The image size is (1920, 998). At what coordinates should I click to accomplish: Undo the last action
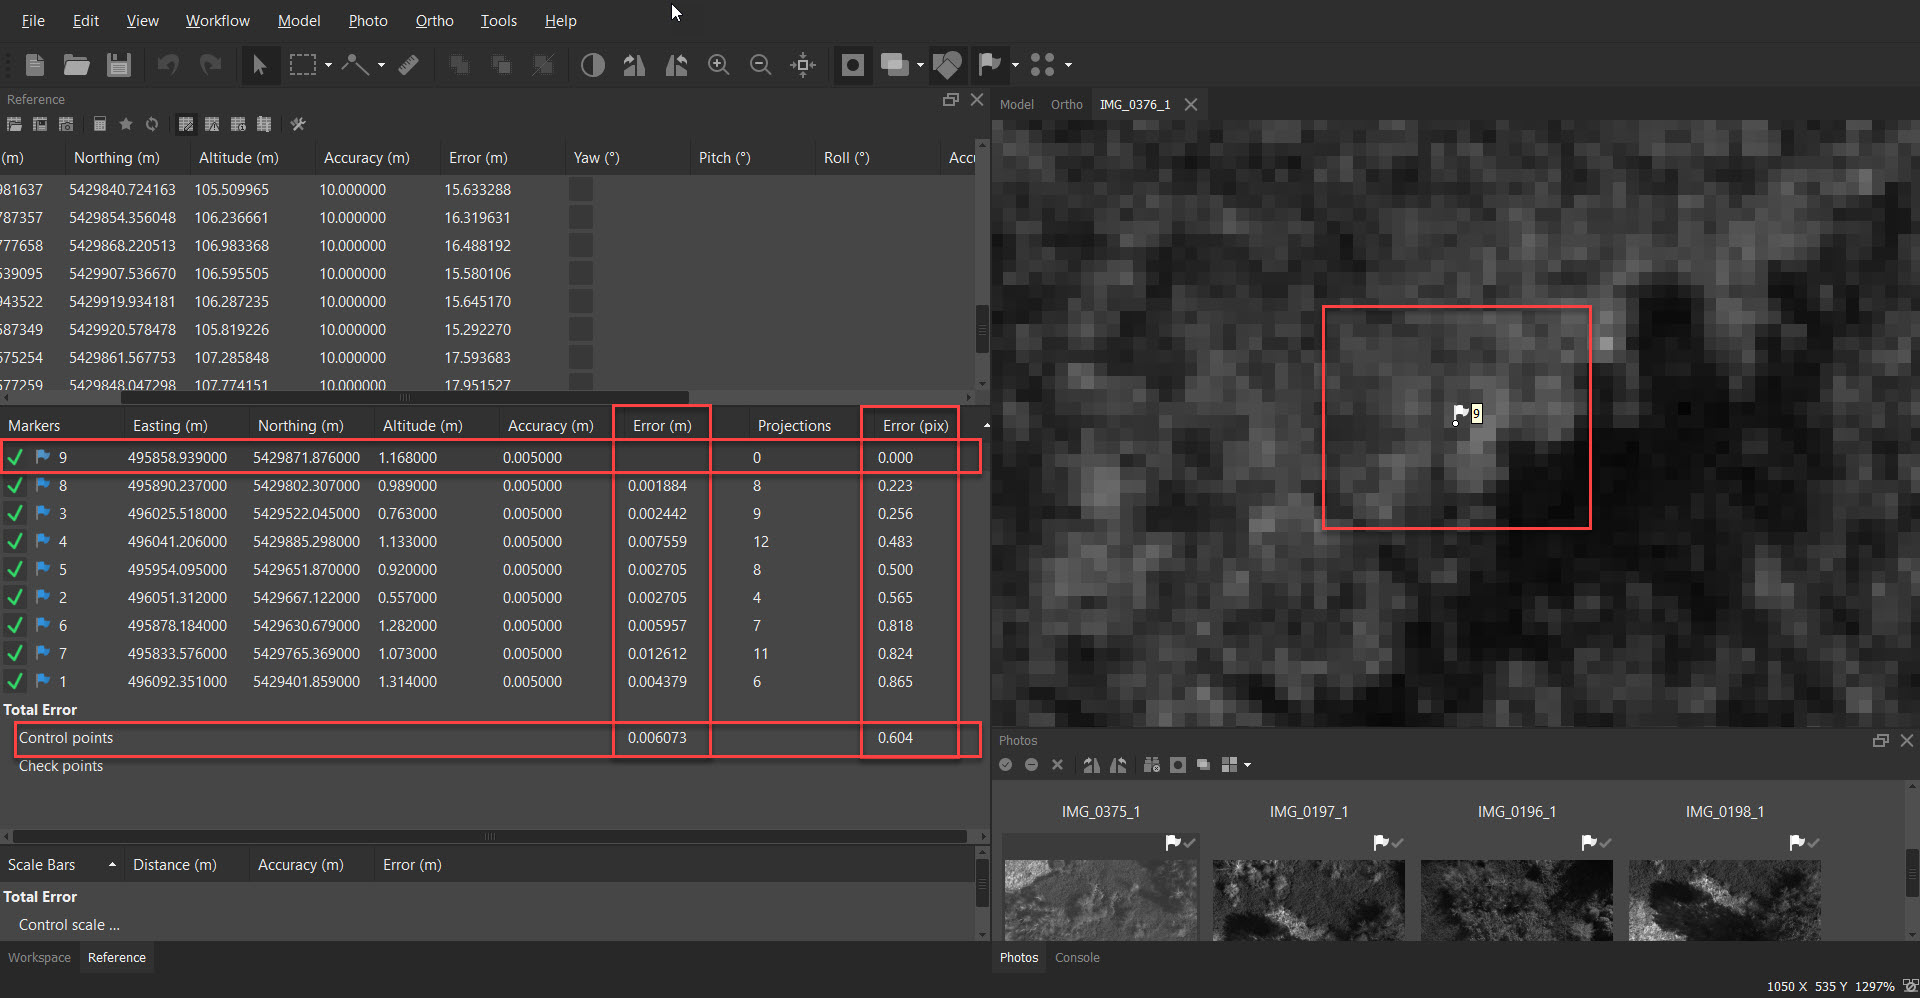pyautogui.click(x=167, y=65)
